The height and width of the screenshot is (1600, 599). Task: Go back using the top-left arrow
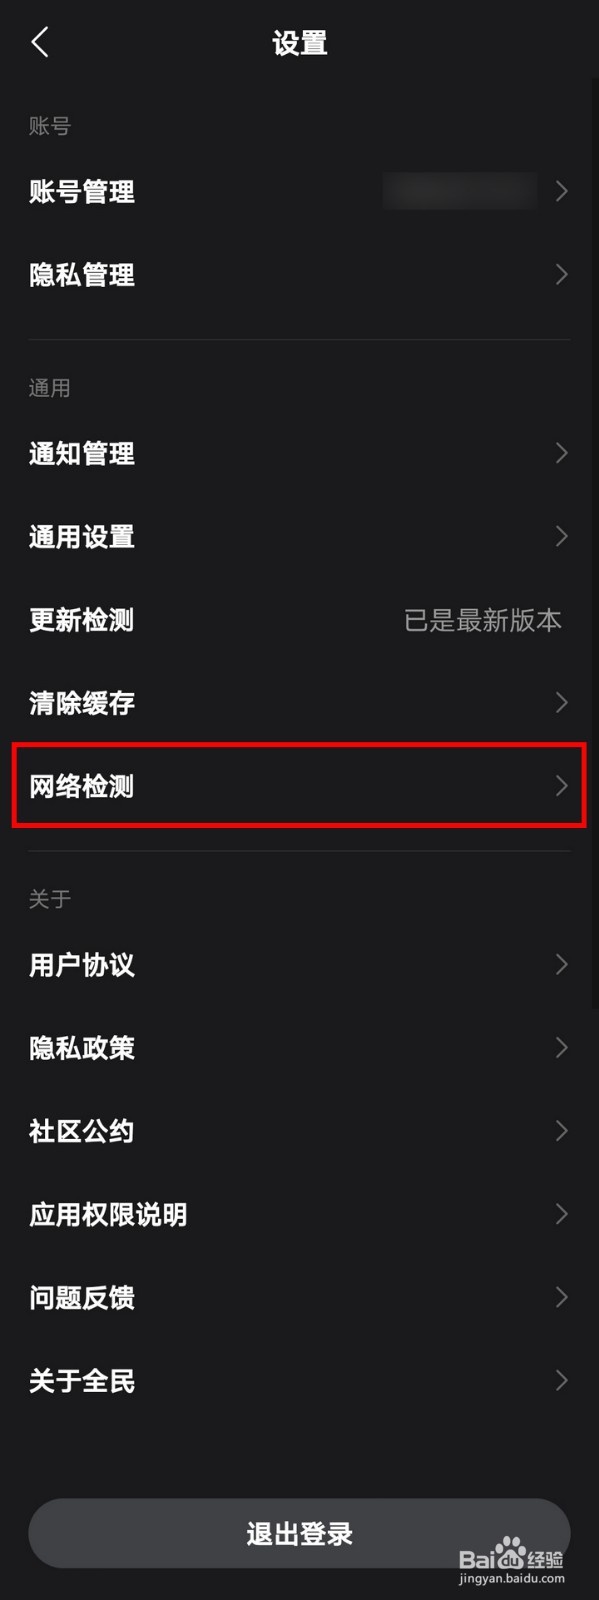40,42
